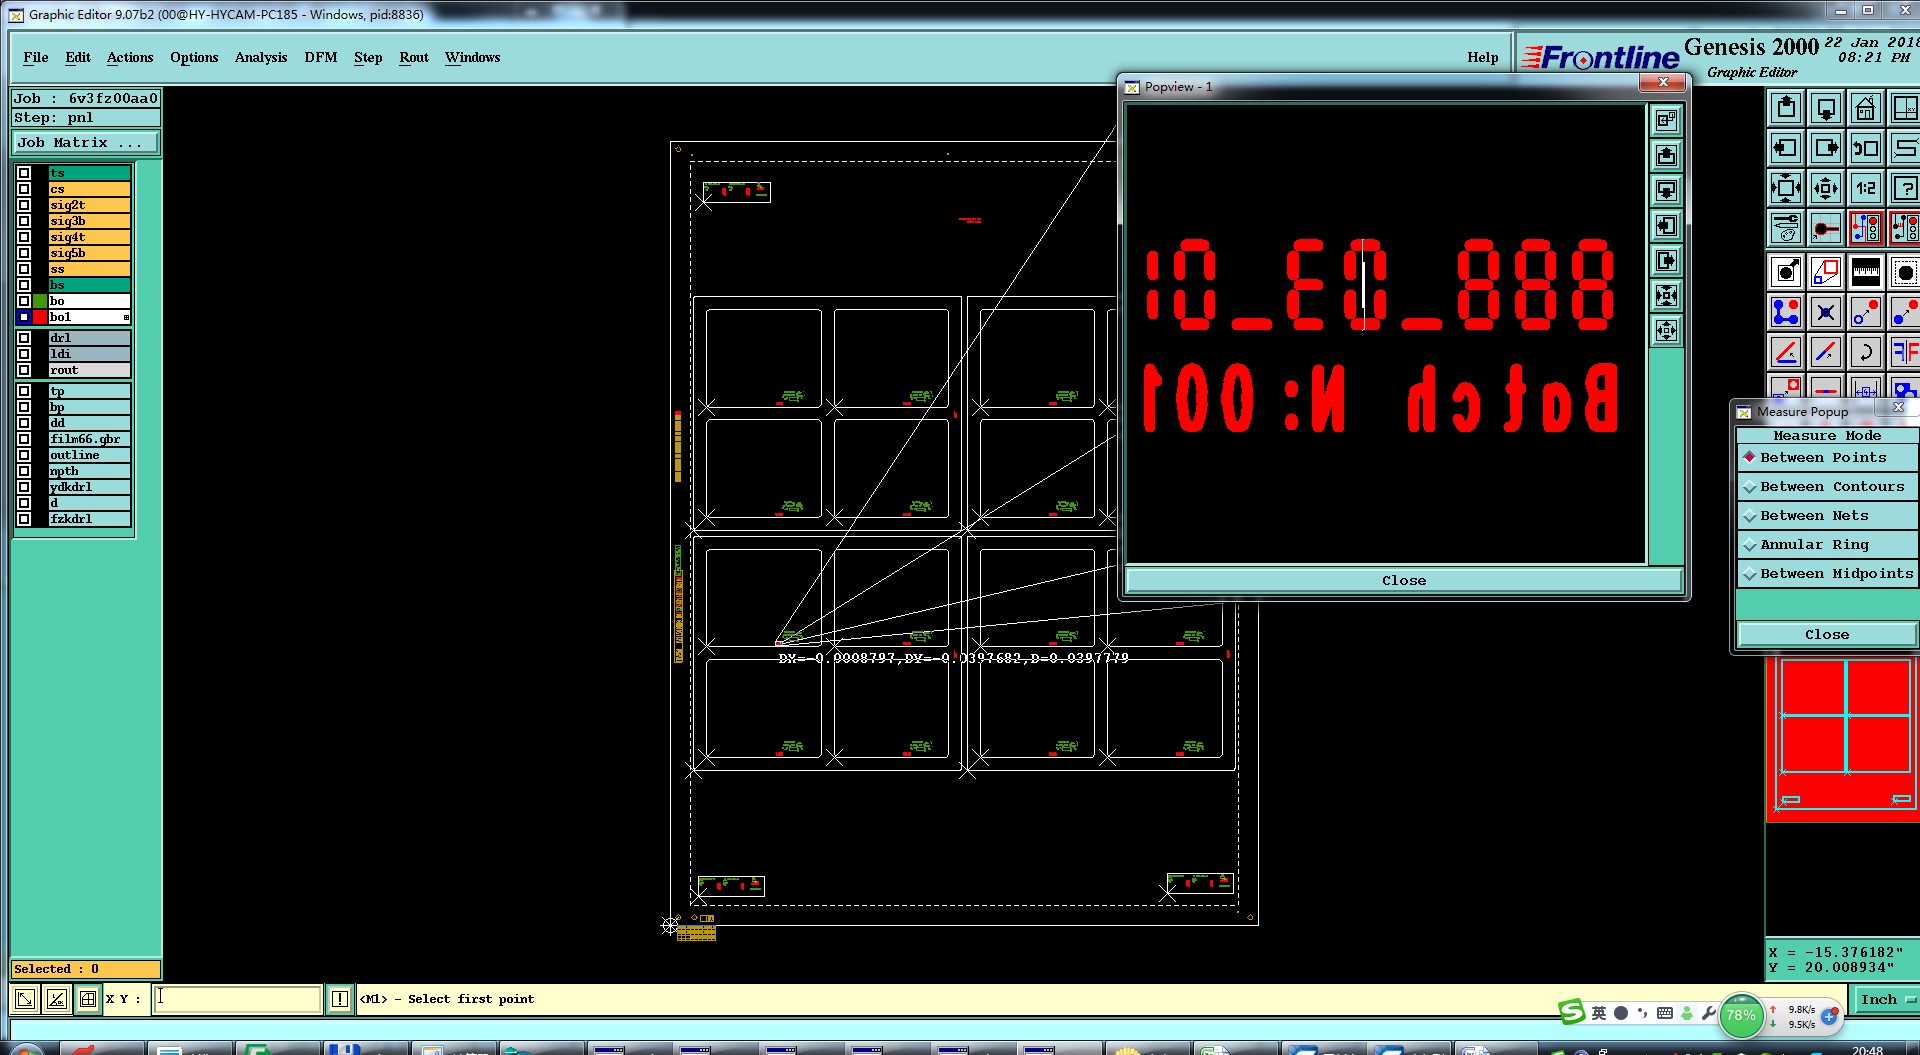Open the Rout menu
Viewport: 1920px width, 1055px height.
tap(414, 57)
